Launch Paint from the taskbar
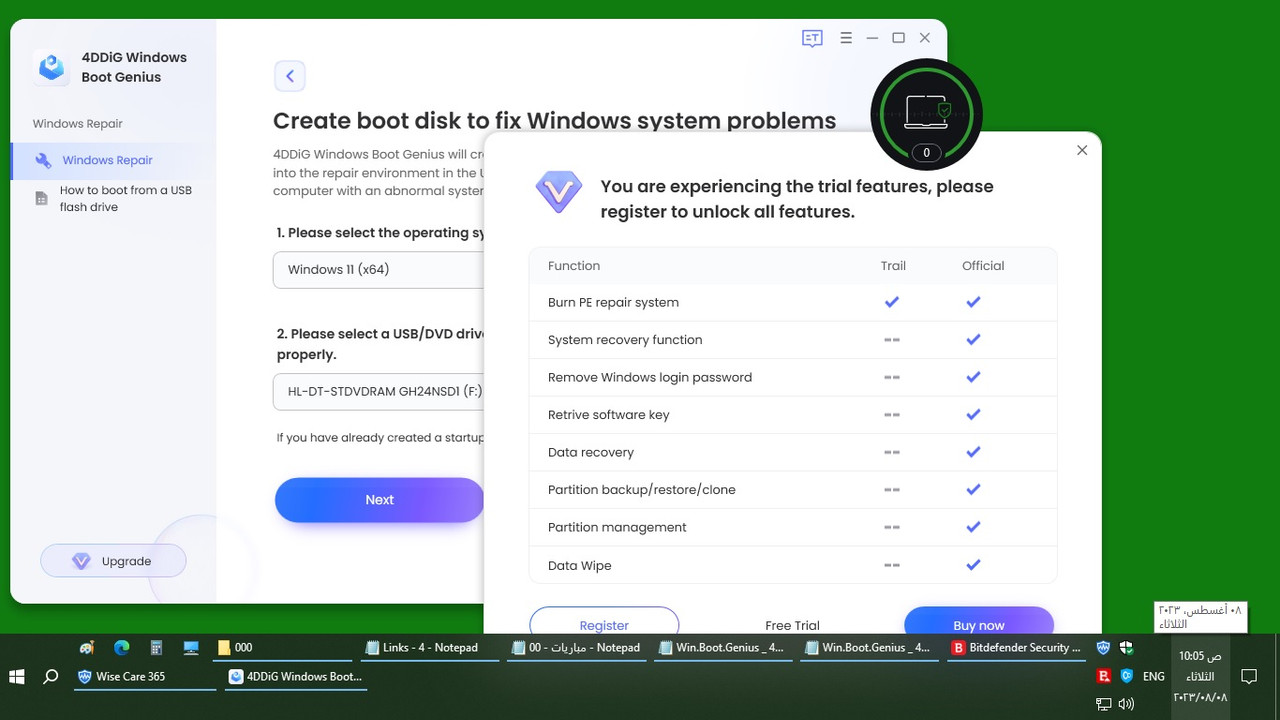 coord(87,648)
